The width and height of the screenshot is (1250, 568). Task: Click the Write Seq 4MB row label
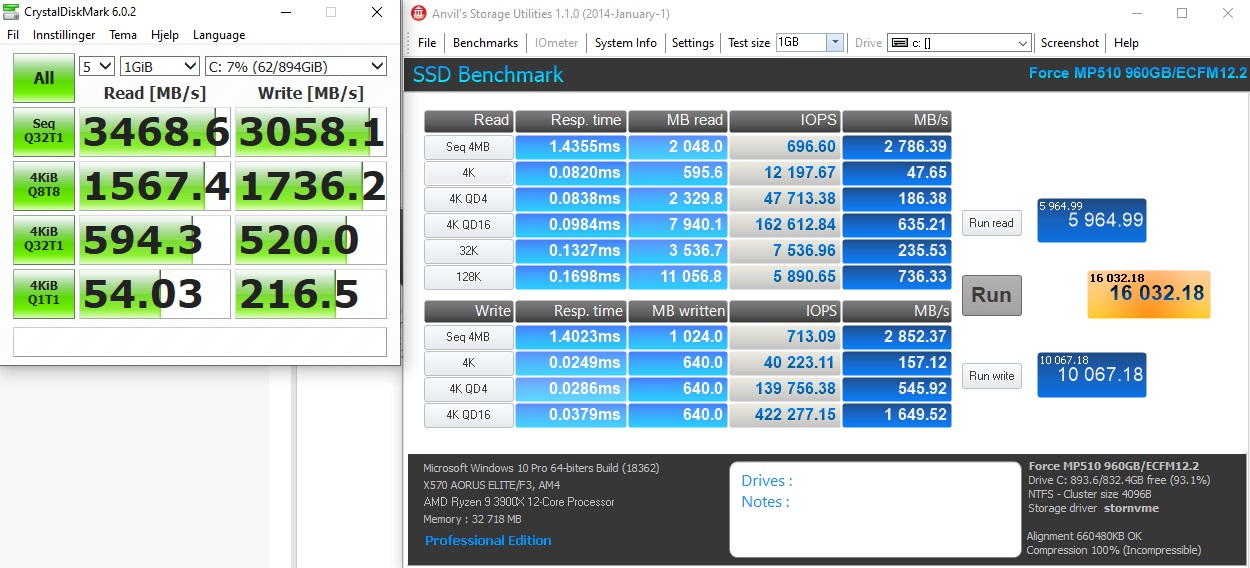(469, 337)
